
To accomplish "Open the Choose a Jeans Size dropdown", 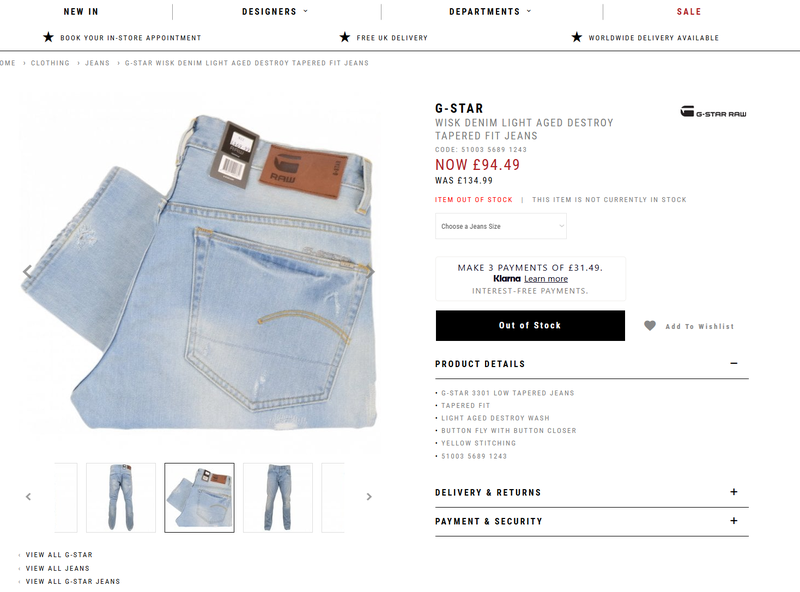I will coord(501,226).
